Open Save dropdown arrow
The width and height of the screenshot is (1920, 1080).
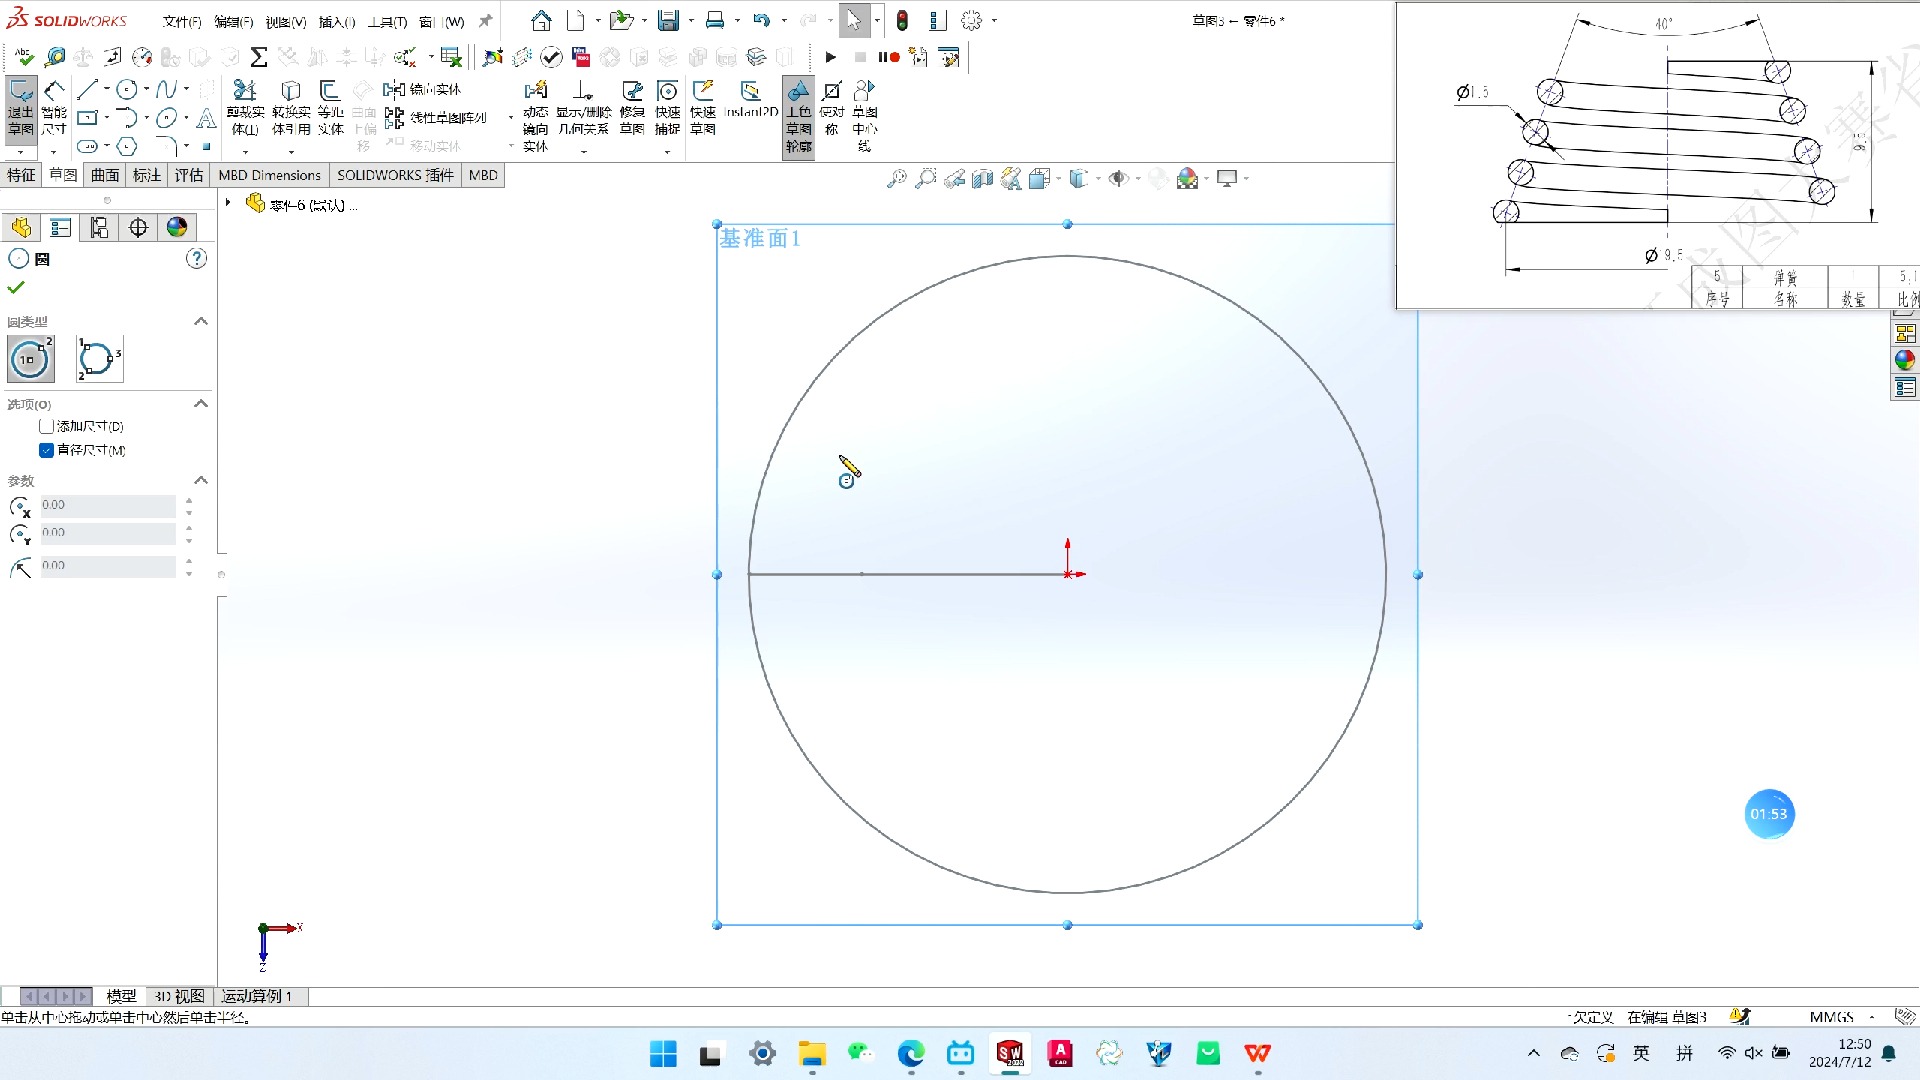click(691, 20)
